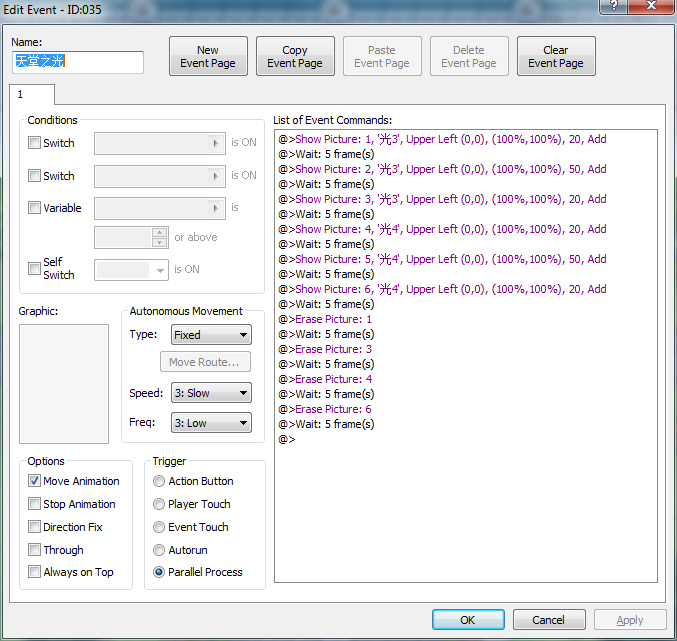Click the Paste Event Page button
This screenshot has height=641, width=677.
tap(382, 56)
